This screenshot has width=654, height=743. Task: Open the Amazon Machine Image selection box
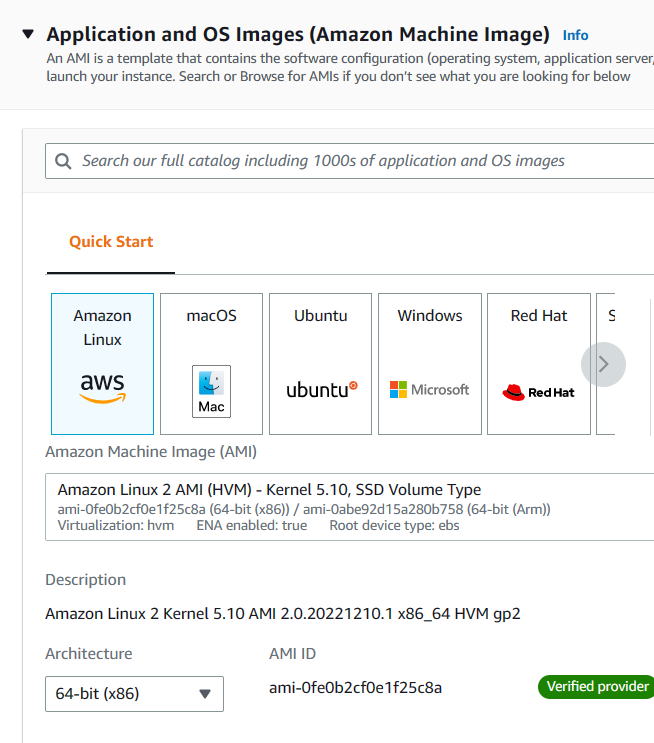[x=350, y=507]
